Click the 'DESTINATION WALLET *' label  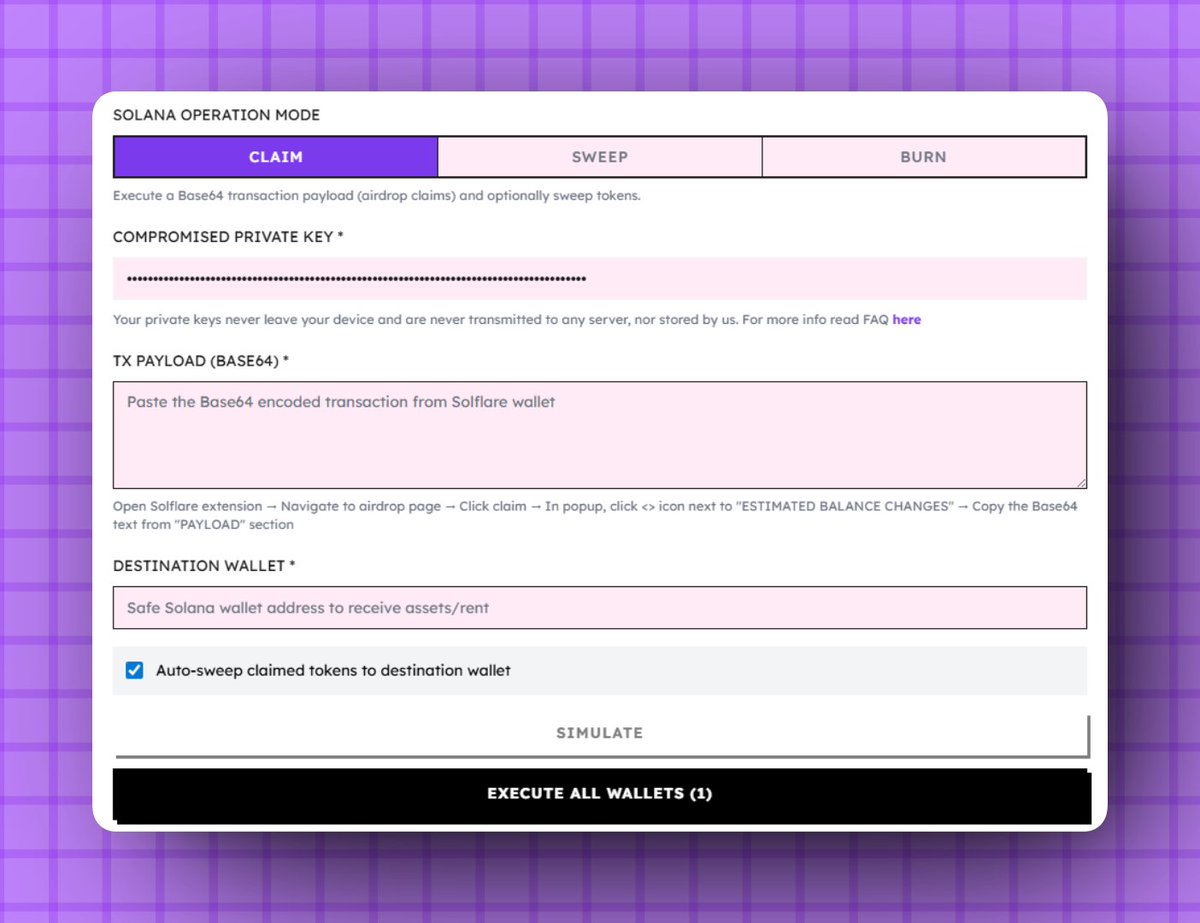click(x=204, y=566)
